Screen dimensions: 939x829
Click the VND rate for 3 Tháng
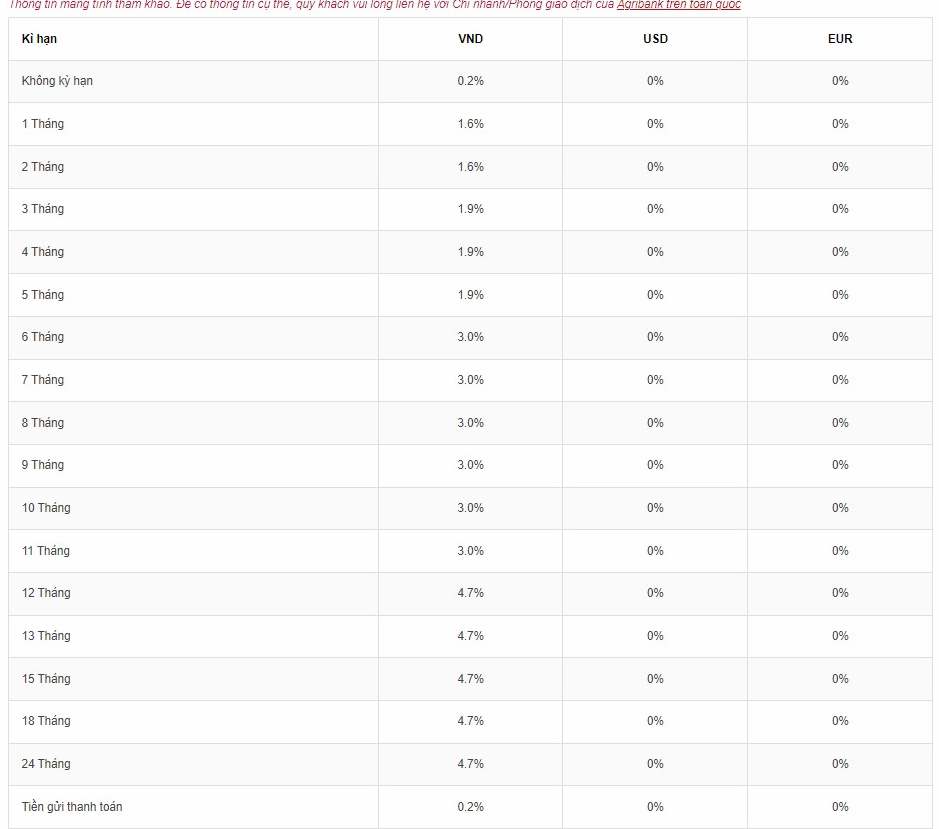(x=470, y=209)
